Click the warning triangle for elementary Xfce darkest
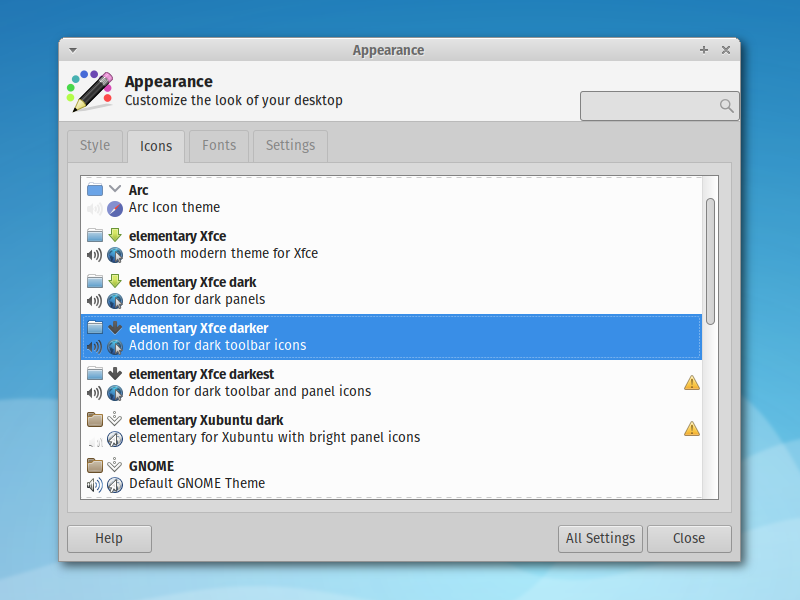The image size is (800, 600). (x=691, y=382)
